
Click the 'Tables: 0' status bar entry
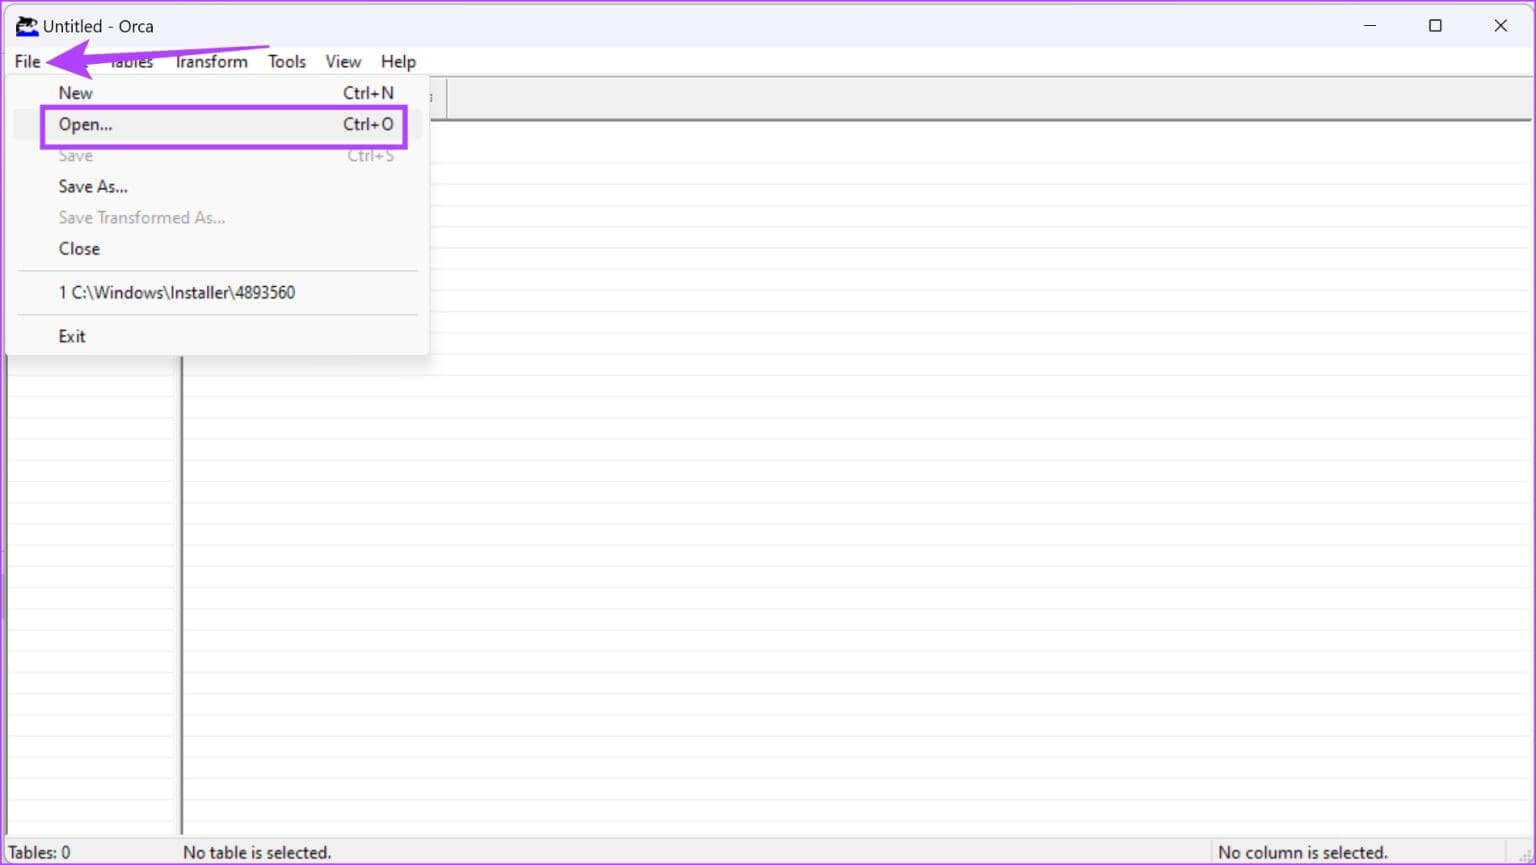pos(39,852)
